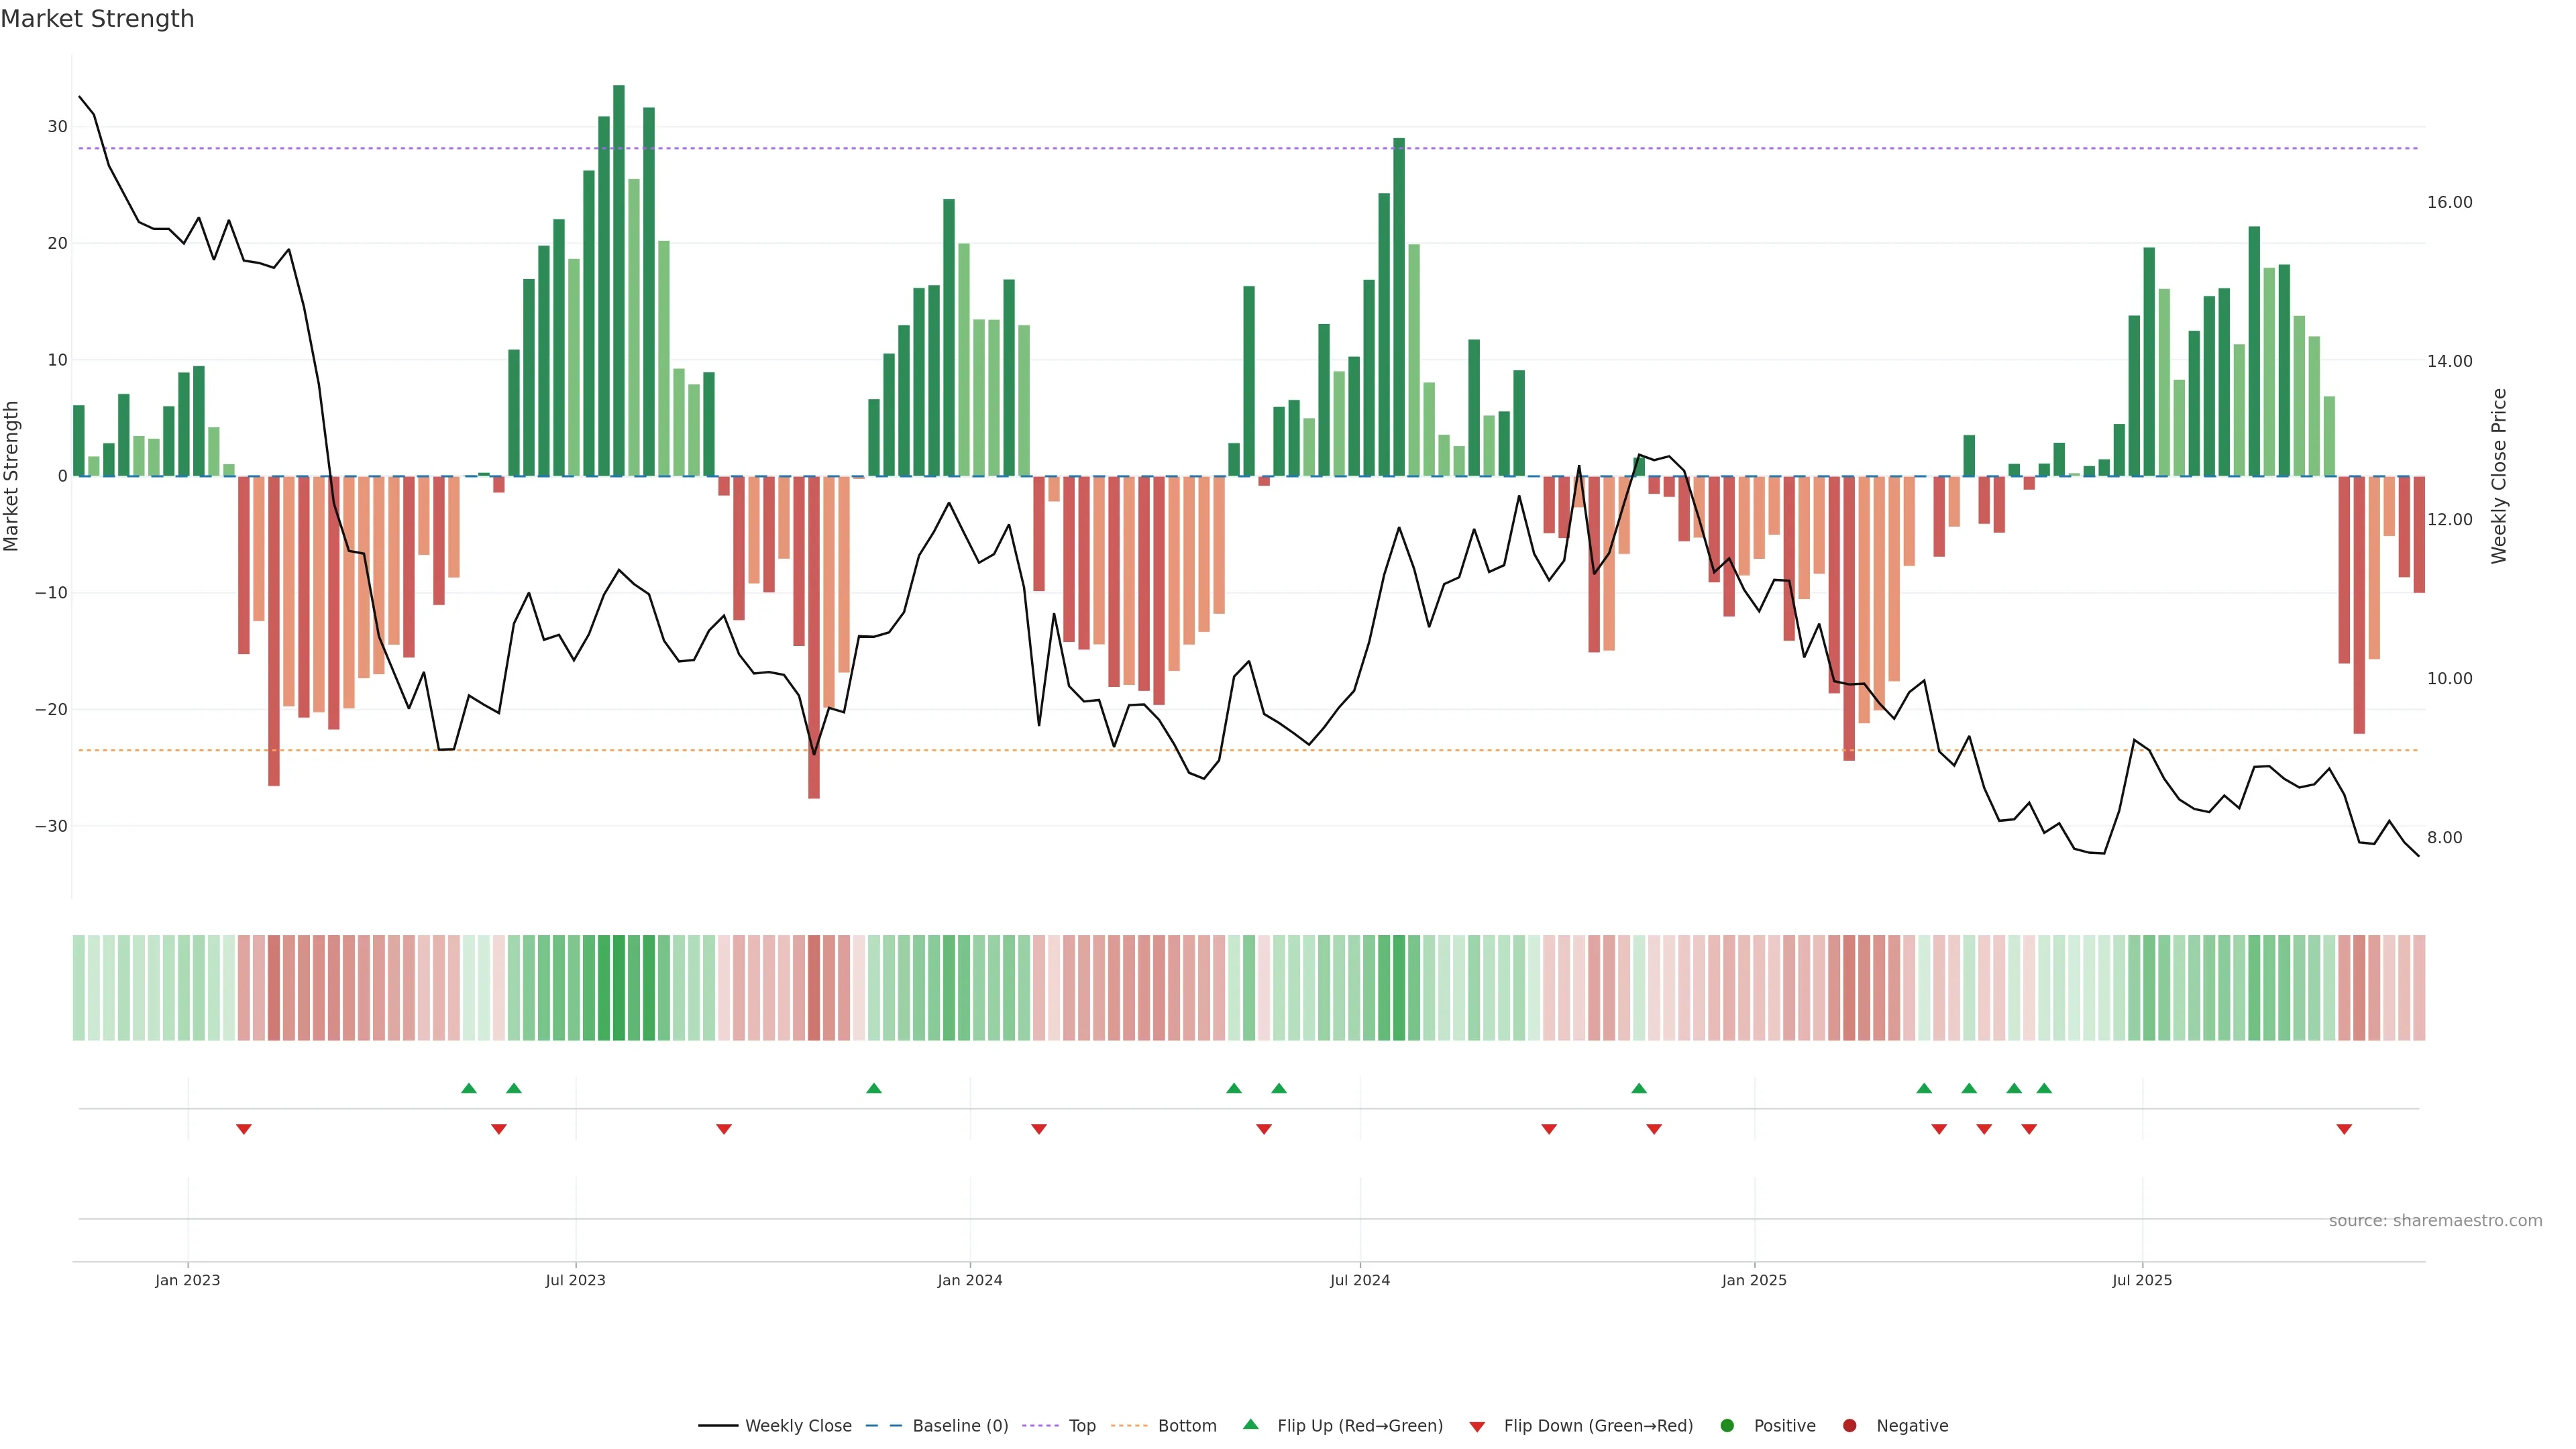Click the first red flip-down marker
Image resolution: width=2576 pixels, height=1449 pixels.
pyautogui.click(x=243, y=1129)
